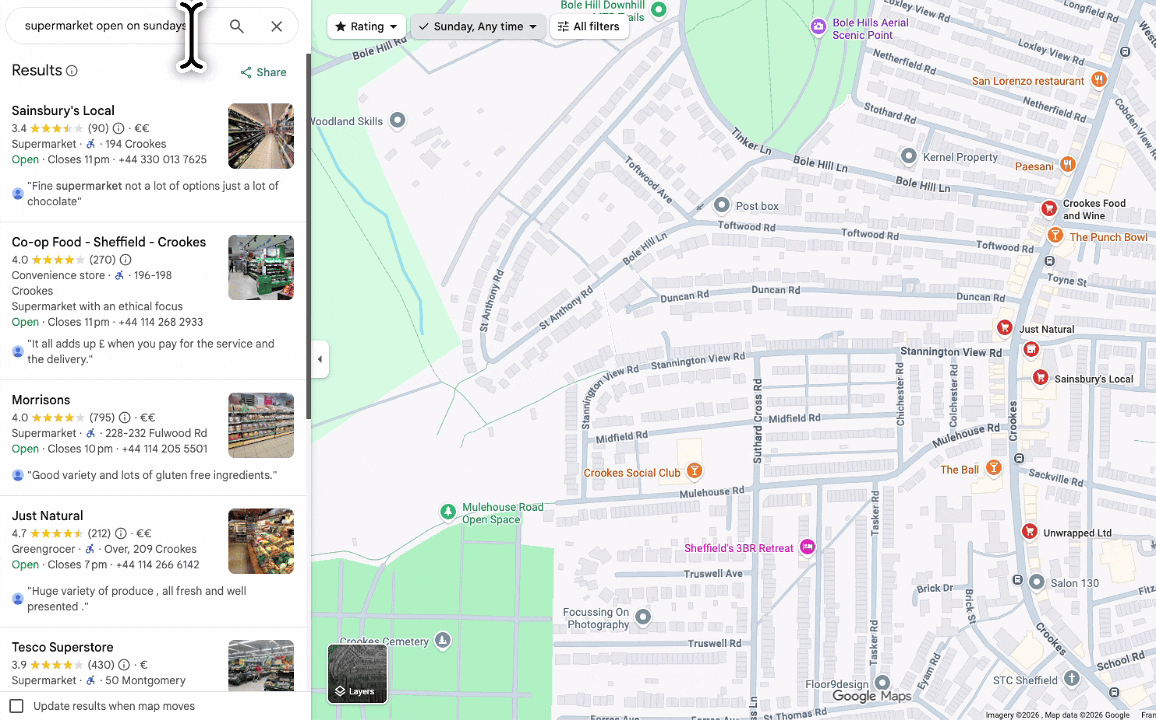The image size is (1156, 720).
Task: Open the Sainsbury's Local result title
Action: point(63,111)
